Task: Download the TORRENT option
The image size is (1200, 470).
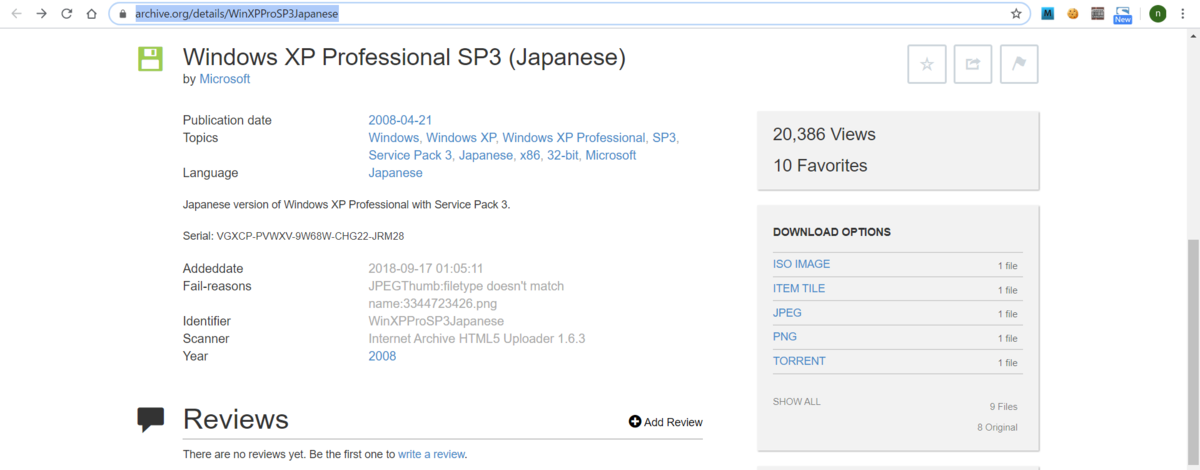Action: click(x=799, y=361)
